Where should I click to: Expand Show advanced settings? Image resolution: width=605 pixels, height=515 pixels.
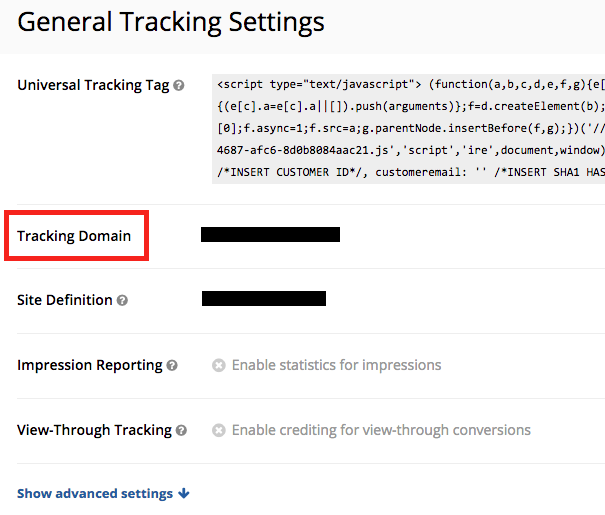(96, 493)
